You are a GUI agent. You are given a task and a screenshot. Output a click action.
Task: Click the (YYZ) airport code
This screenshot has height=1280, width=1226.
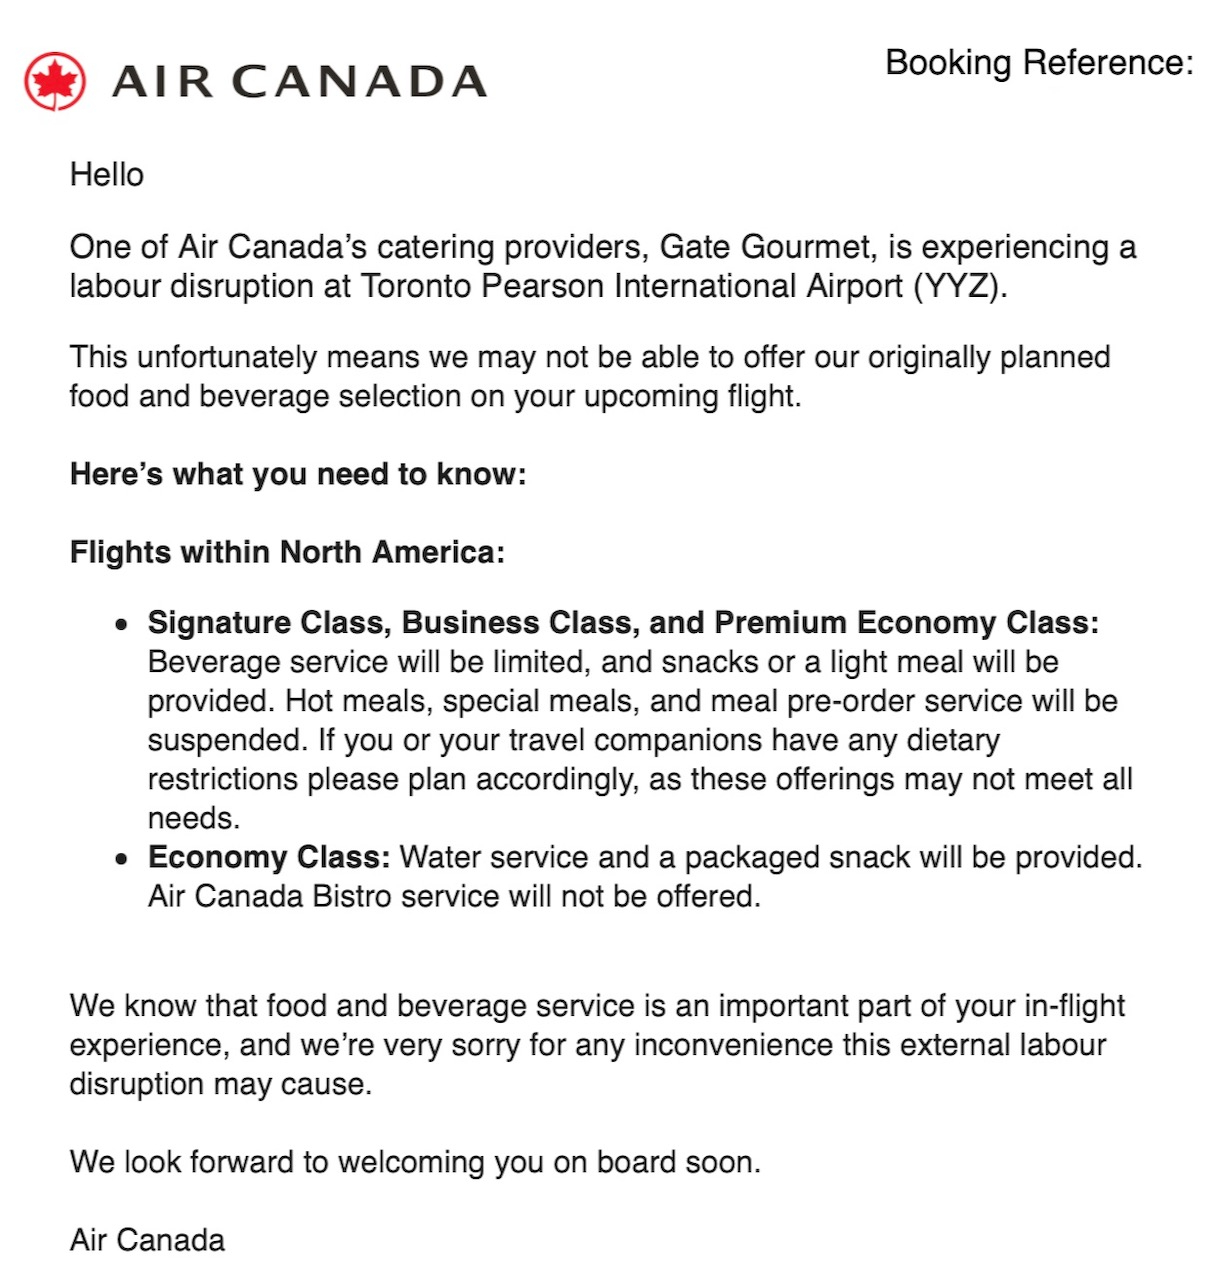tap(958, 287)
